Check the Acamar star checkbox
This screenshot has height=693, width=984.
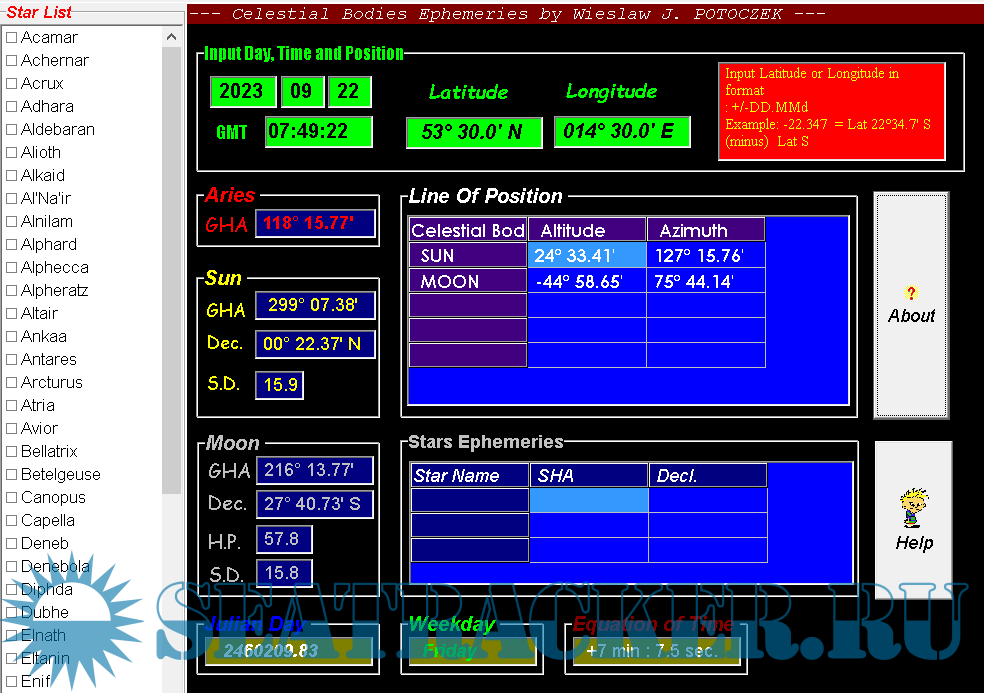[x=12, y=37]
